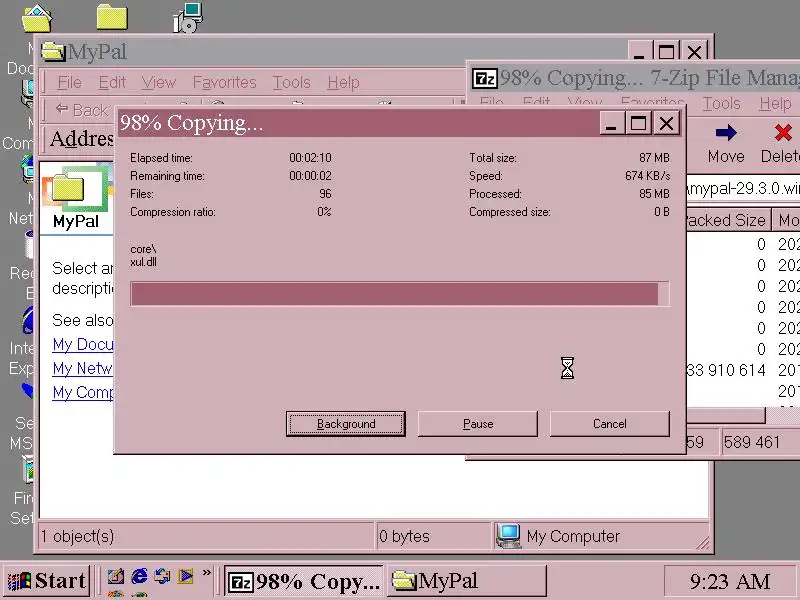800x600 pixels.
Task: Open Favorites menu in MyPal Explorer window
Action: pos(224,82)
